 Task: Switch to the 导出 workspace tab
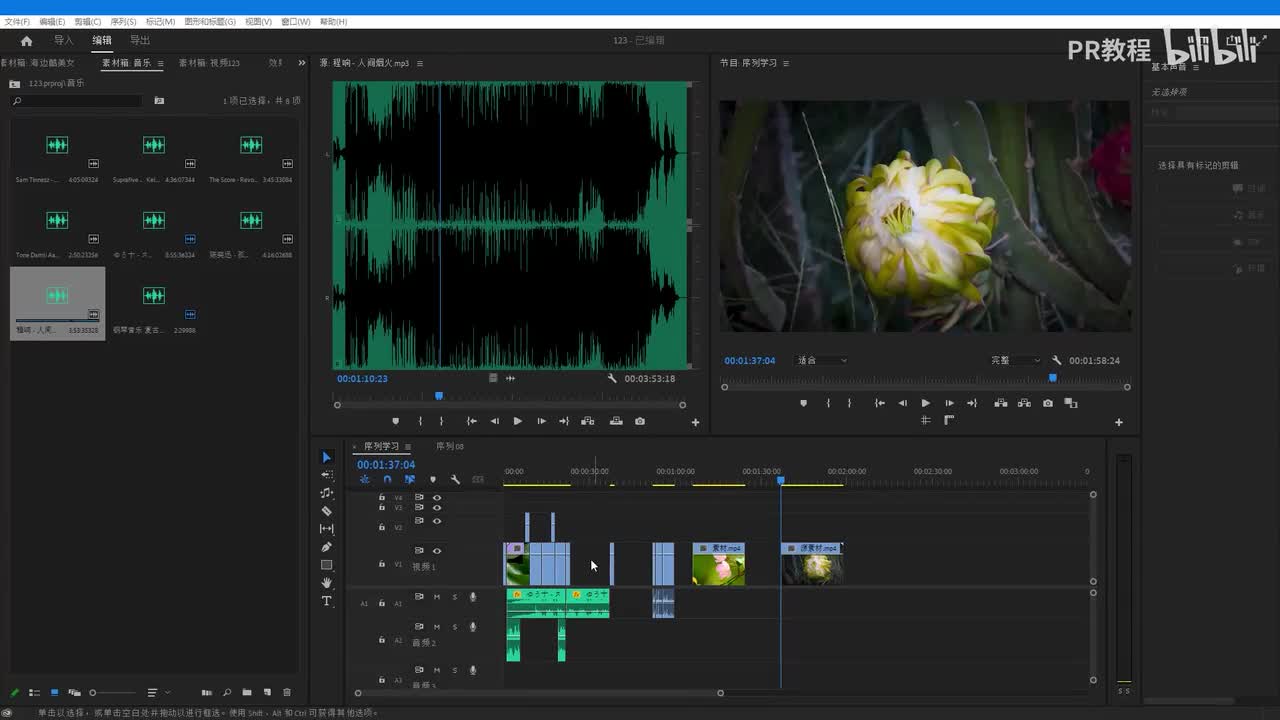click(140, 41)
